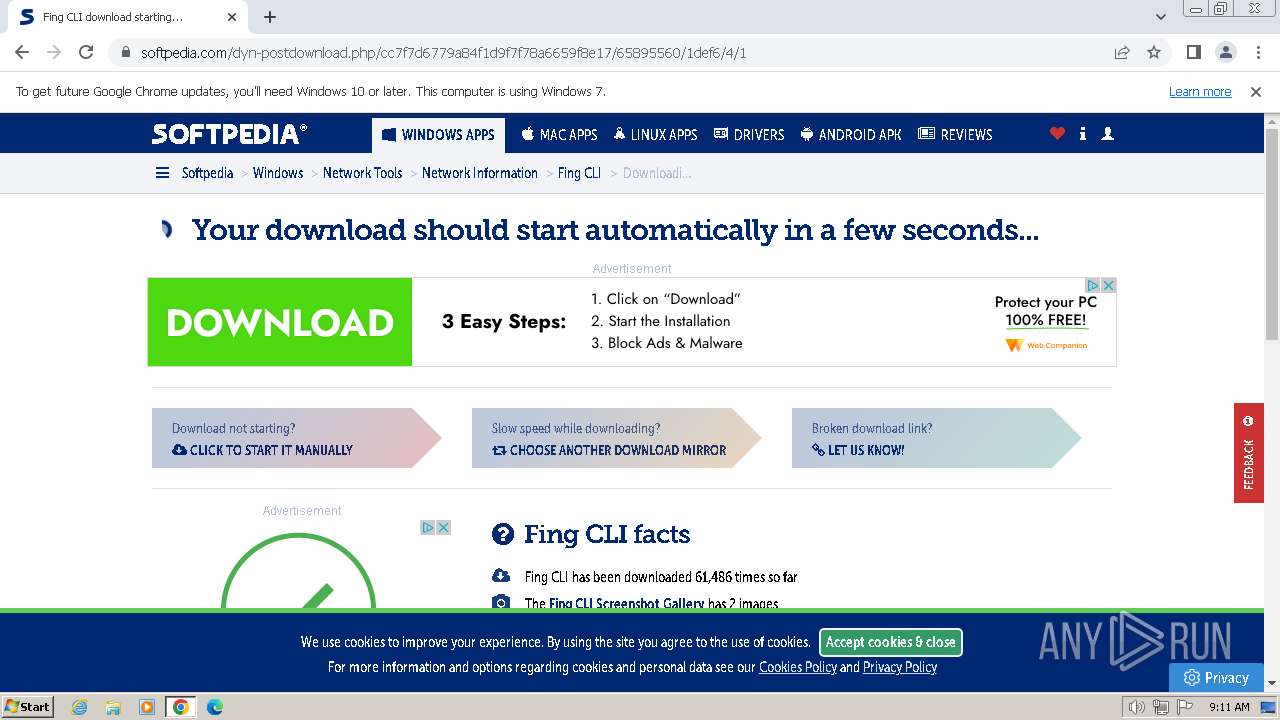The width and height of the screenshot is (1280, 720).
Task: Click the Fing CLI facts heading
Action: 607,534
